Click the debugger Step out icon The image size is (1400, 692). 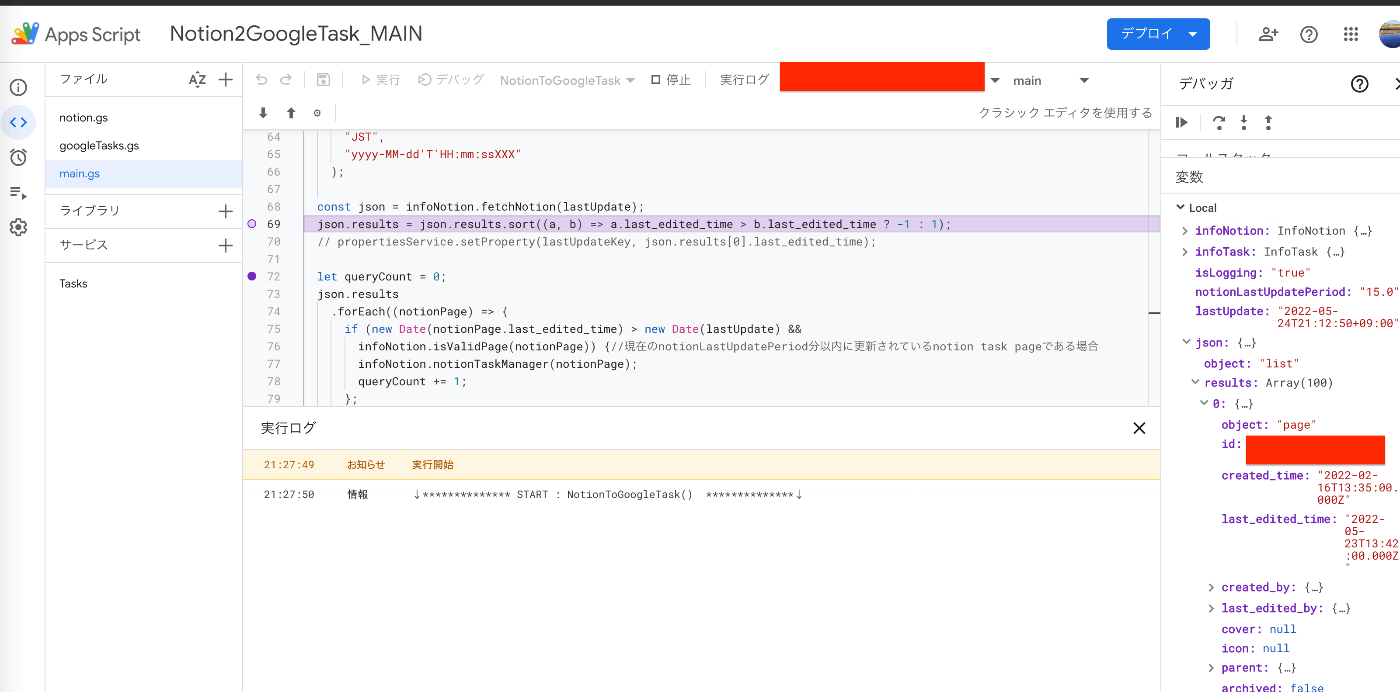[1269, 122]
